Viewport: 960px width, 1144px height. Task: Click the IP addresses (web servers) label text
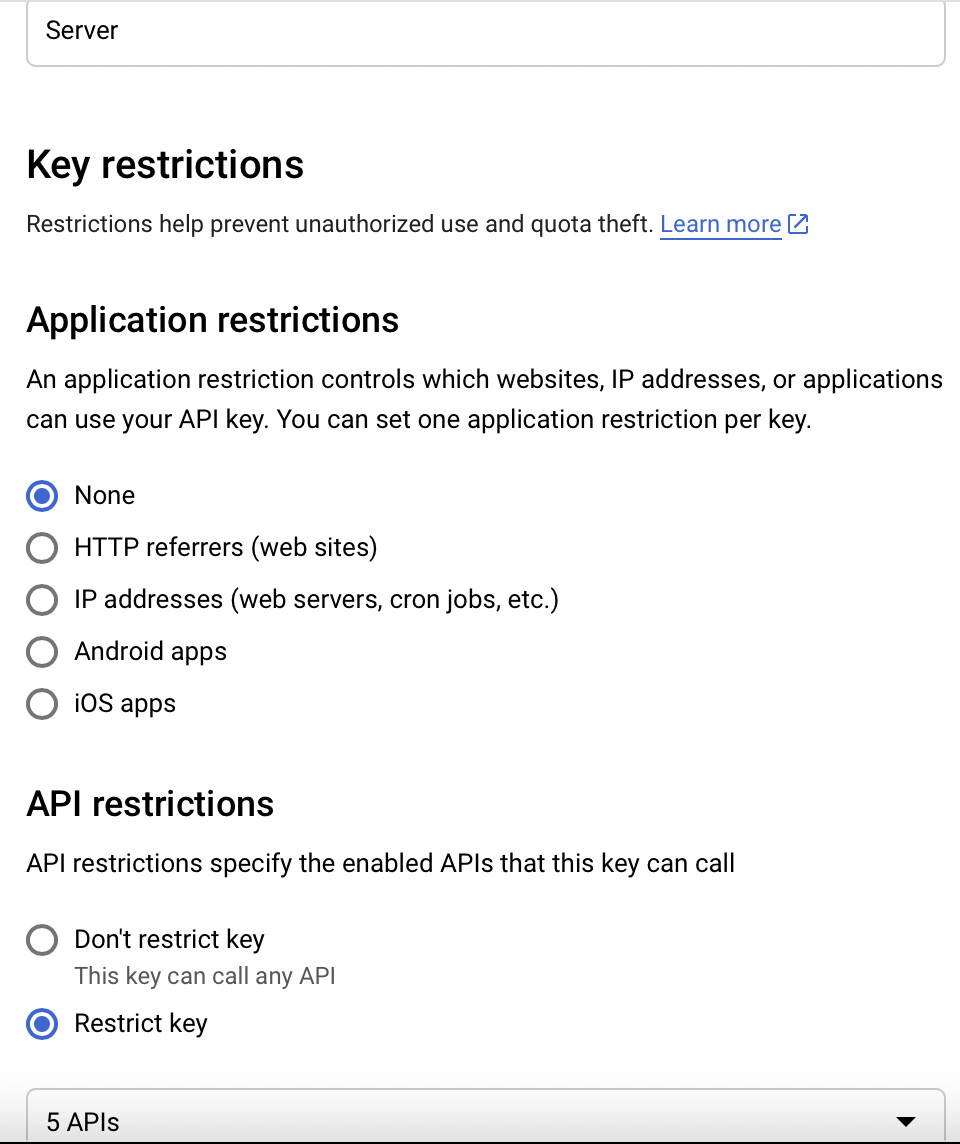317,600
